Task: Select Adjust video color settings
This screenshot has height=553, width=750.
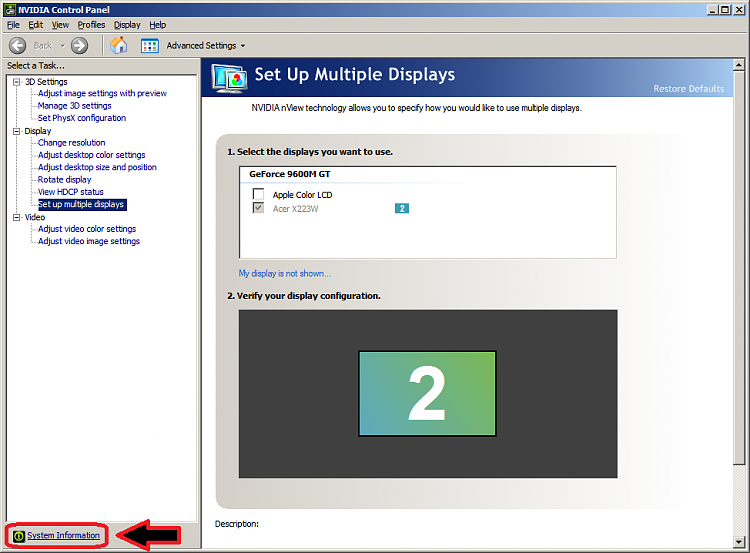Action: 87,229
